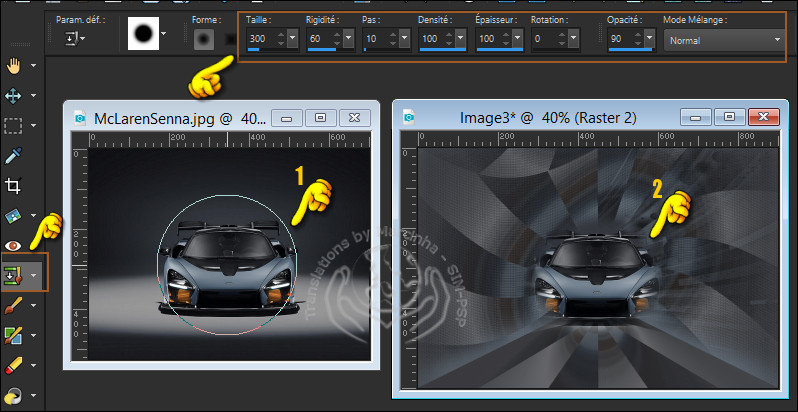Select the Move tool
Viewport: 798px width, 412px height.
[x=14, y=96]
